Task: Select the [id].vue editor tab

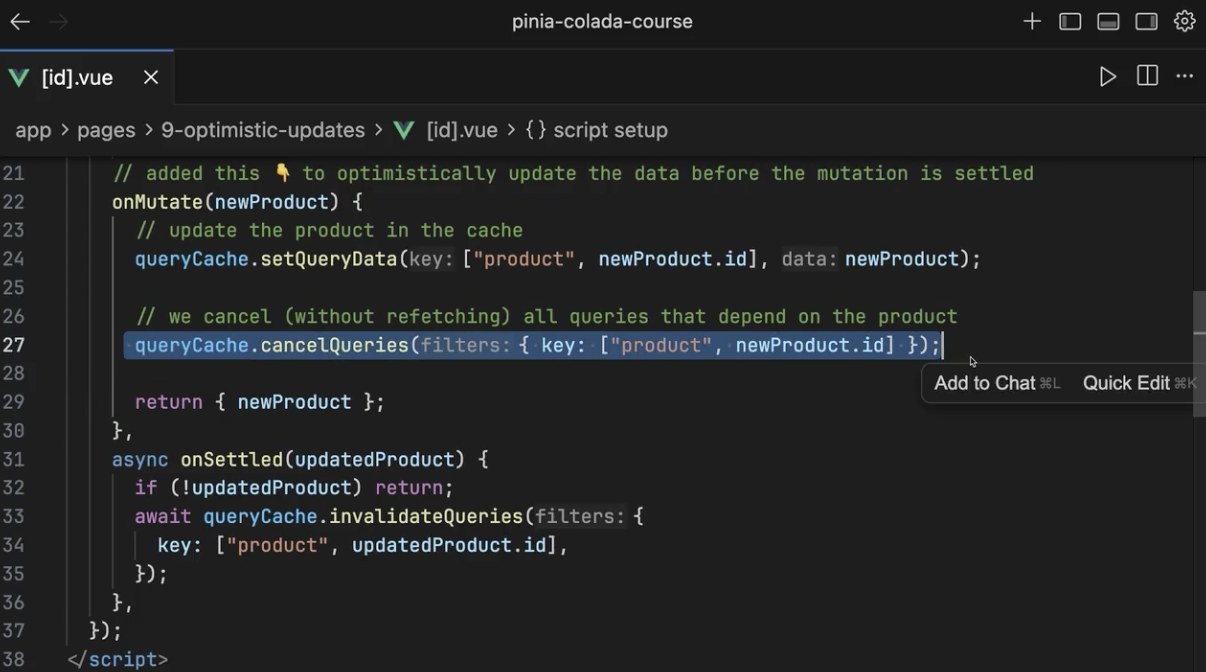Action: coord(87,77)
